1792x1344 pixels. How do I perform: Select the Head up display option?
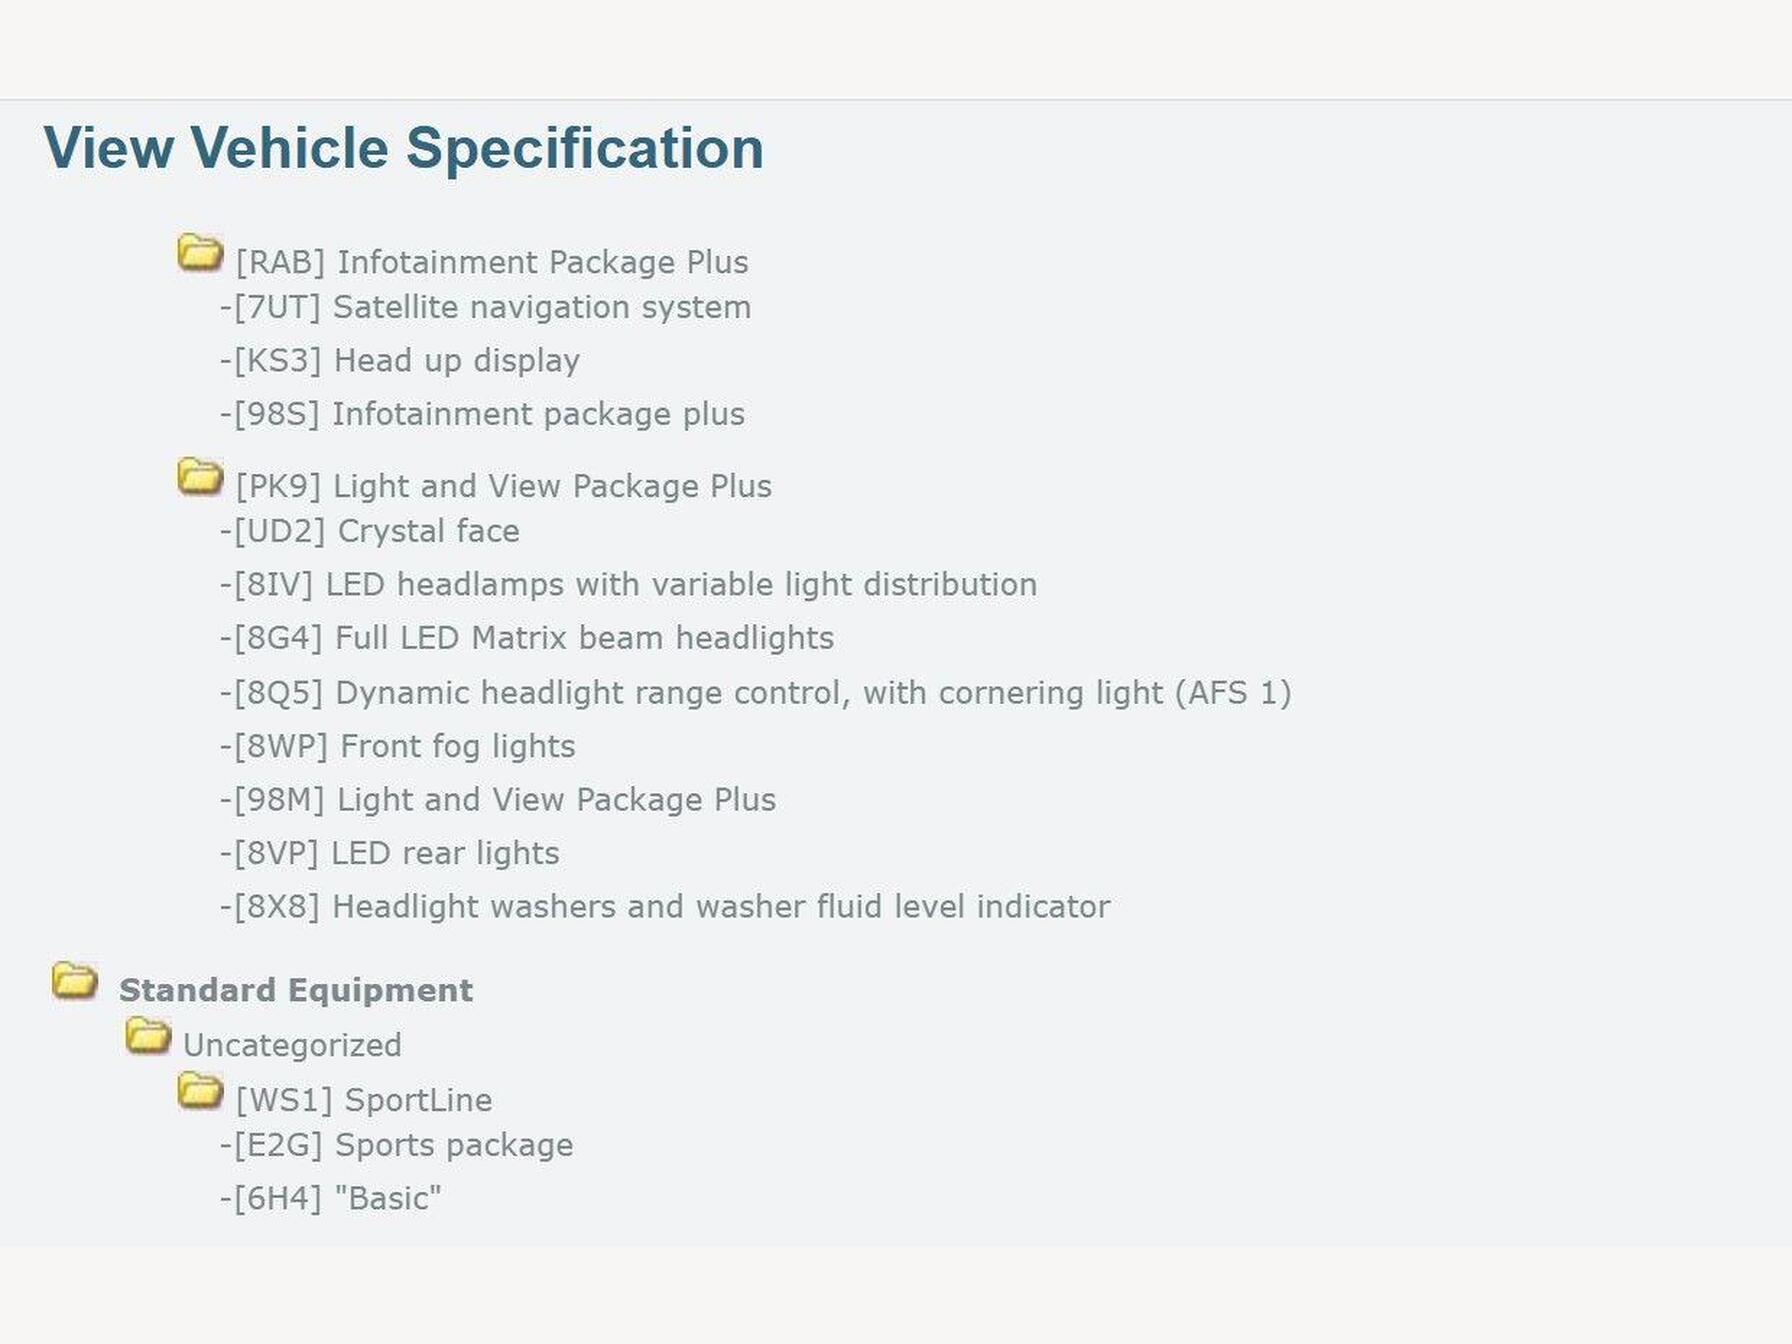click(400, 361)
